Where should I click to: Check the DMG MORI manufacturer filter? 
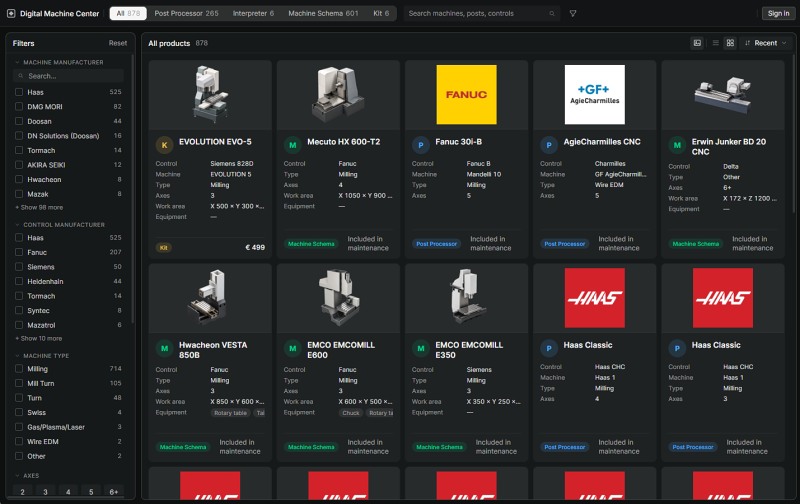click(19, 107)
